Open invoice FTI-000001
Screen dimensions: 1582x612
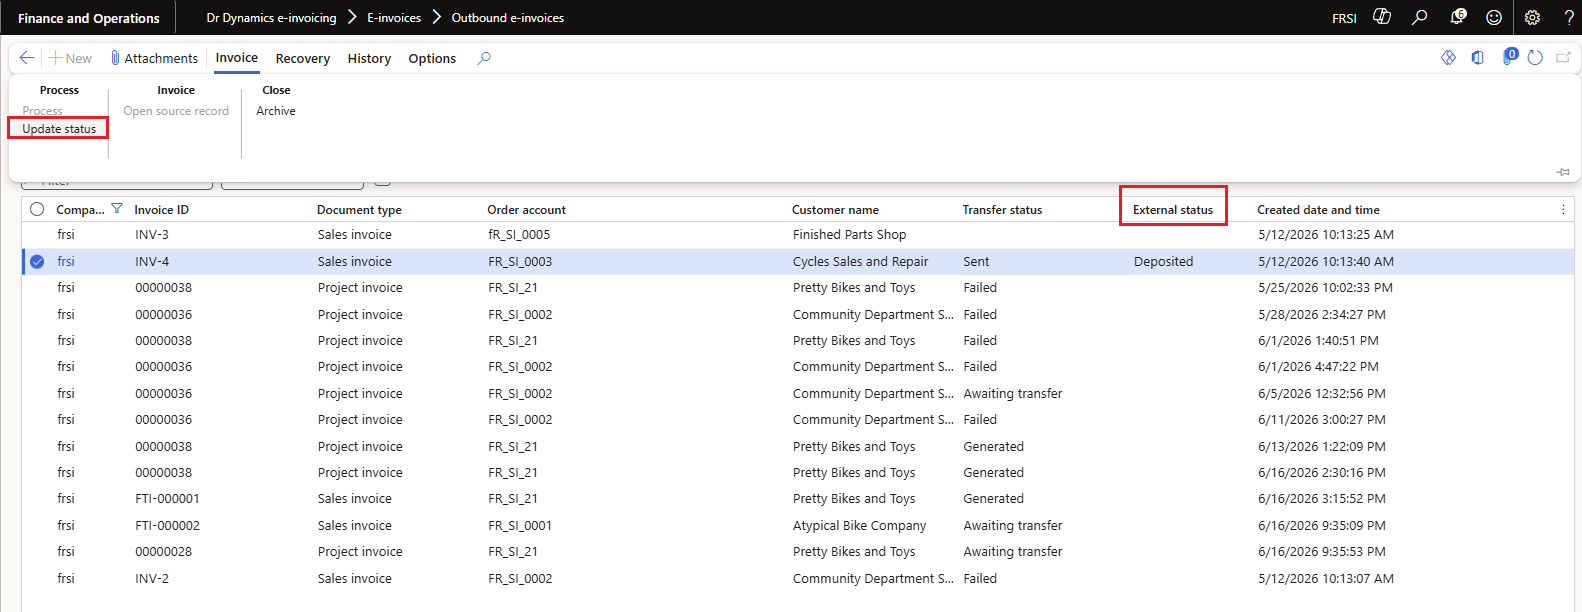pos(167,498)
